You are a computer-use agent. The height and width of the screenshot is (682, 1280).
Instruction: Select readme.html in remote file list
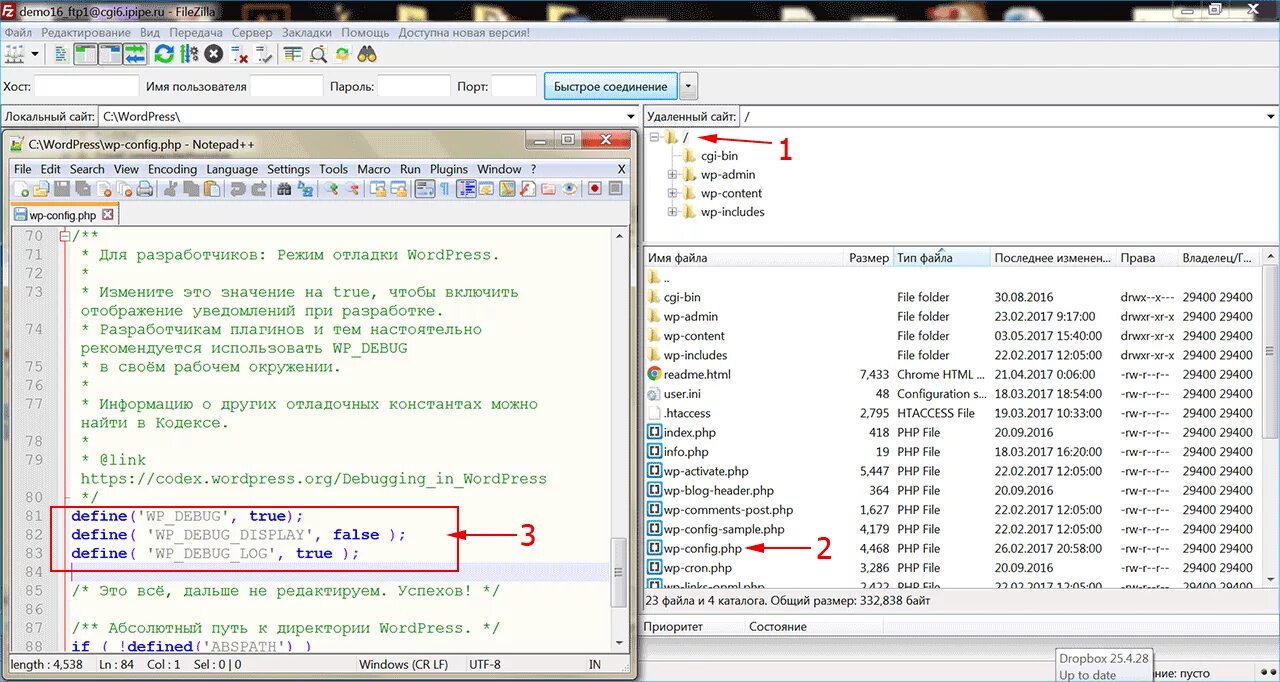[697, 374]
